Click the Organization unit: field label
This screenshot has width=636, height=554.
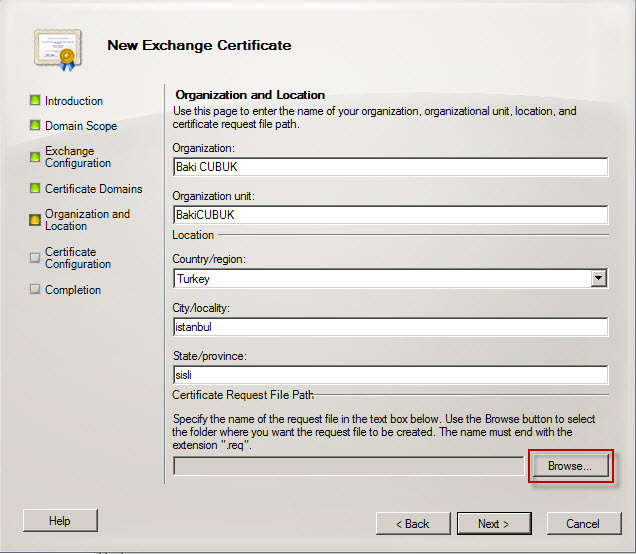click(x=213, y=196)
